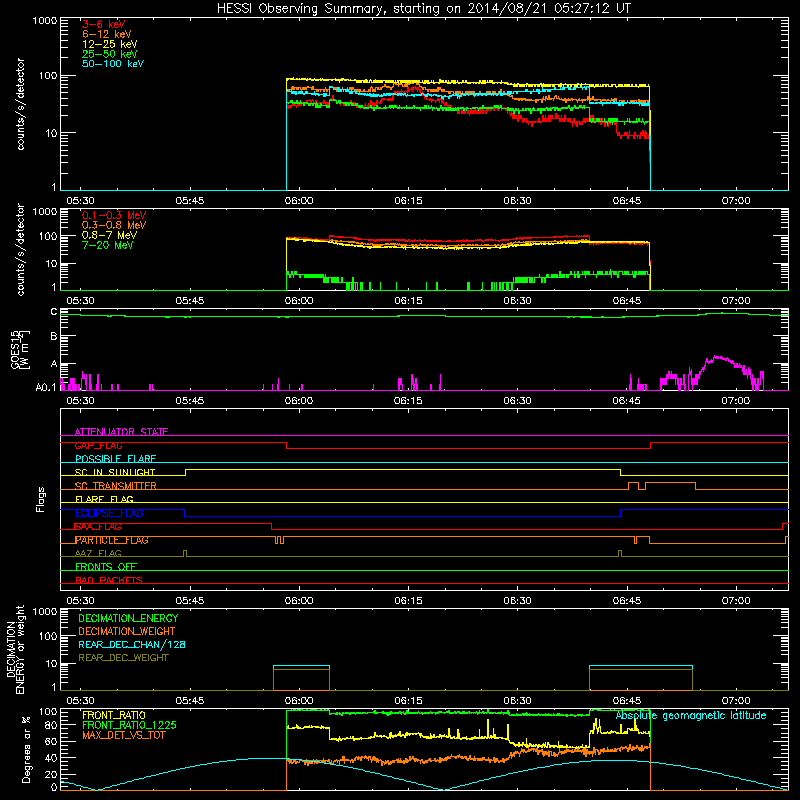Click the REAR_DEC_WEIGHT legend entry
Image resolution: width=800 pixels, height=800 pixels.
(x=123, y=658)
